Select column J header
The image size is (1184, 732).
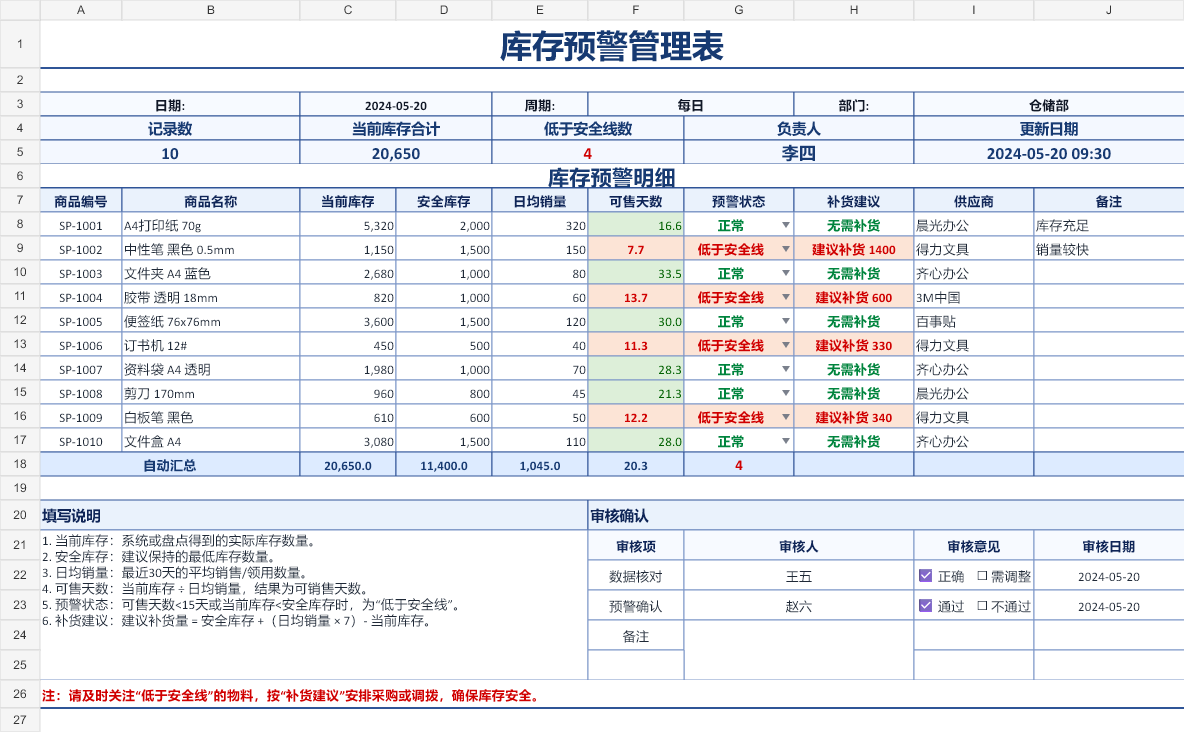coord(1108,10)
